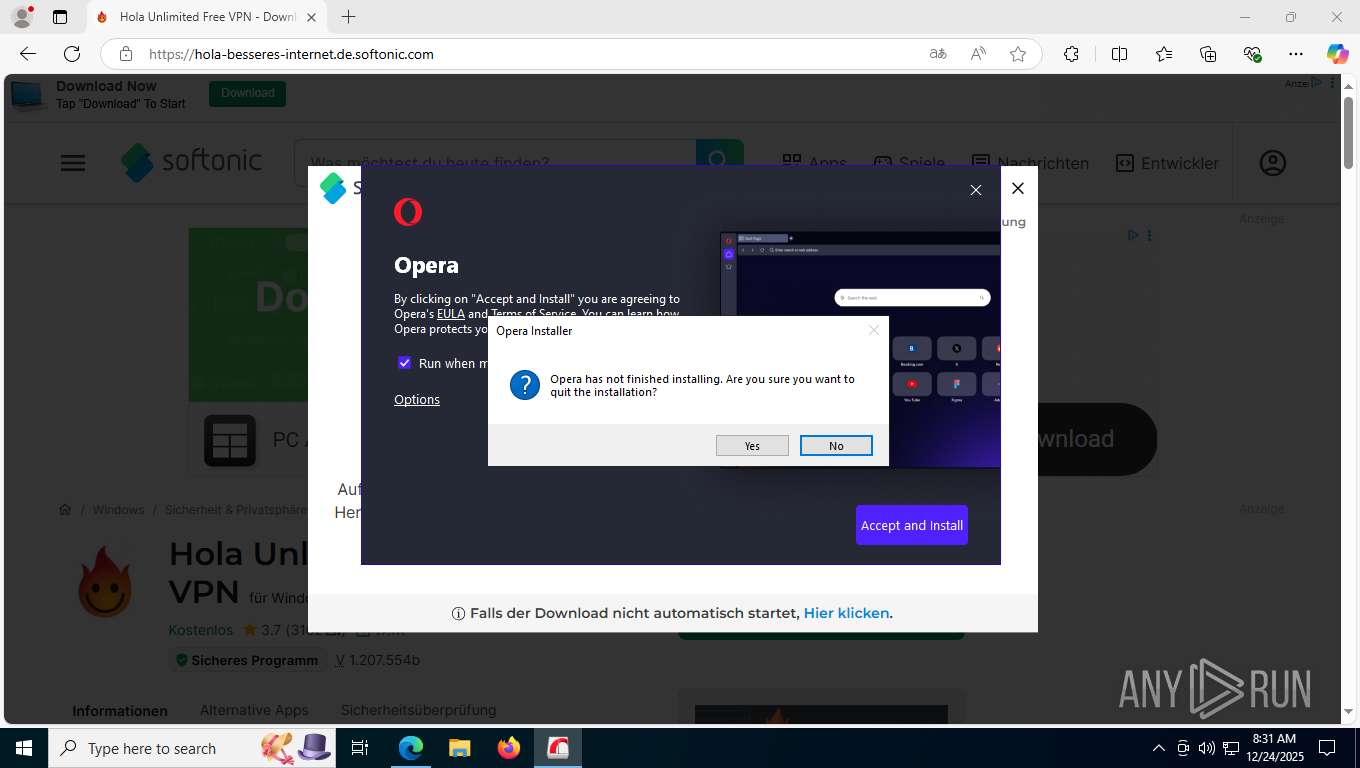Open the Windows Start menu
The width and height of the screenshot is (1360, 768).
(x=23, y=748)
